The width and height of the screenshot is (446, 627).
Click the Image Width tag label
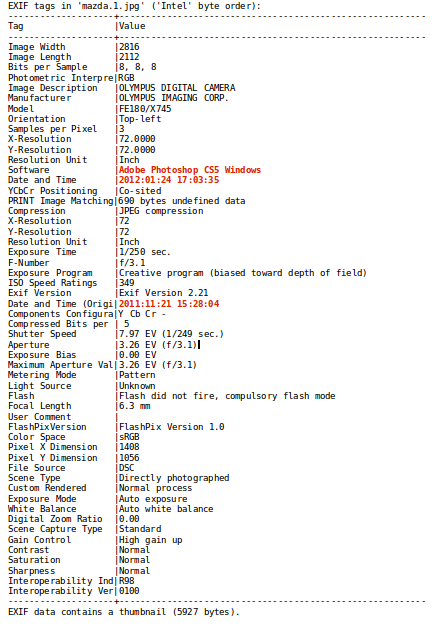pyautogui.click(x=36, y=47)
